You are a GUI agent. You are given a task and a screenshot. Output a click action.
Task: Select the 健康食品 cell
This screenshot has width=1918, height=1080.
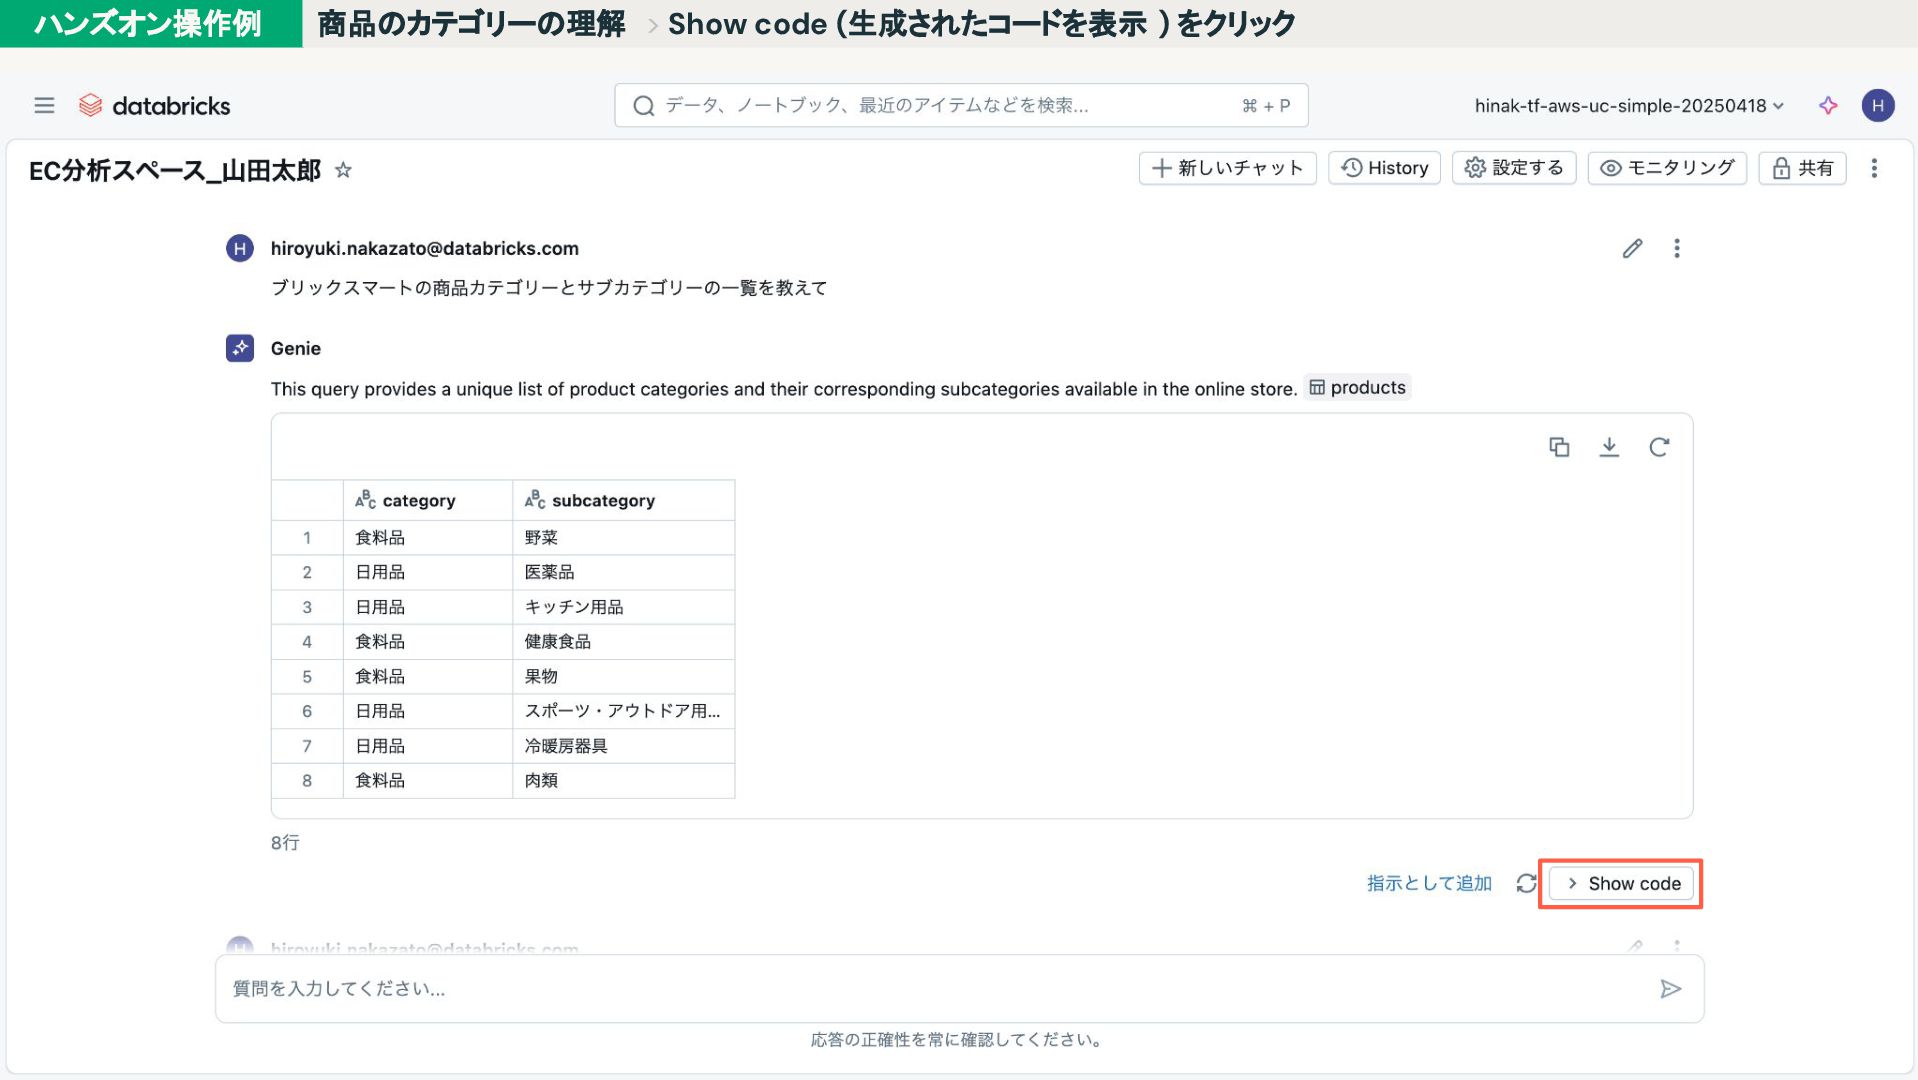point(624,642)
